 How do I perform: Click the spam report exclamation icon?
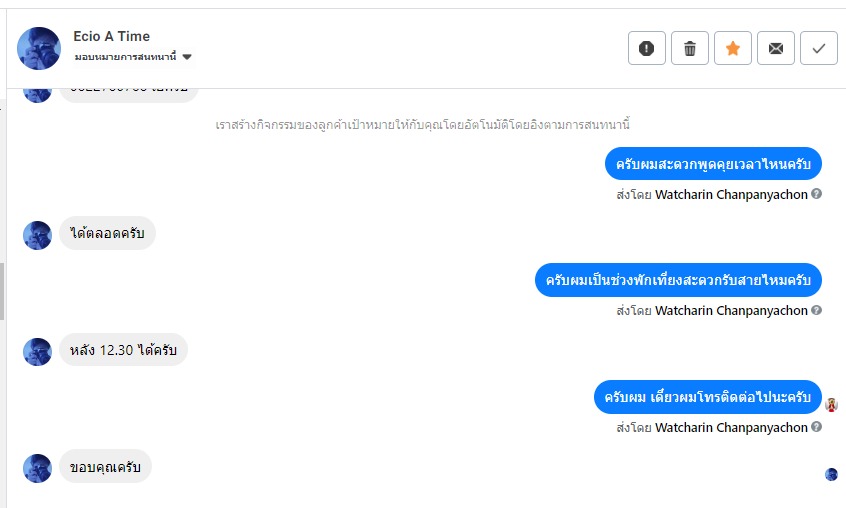tap(647, 48)
